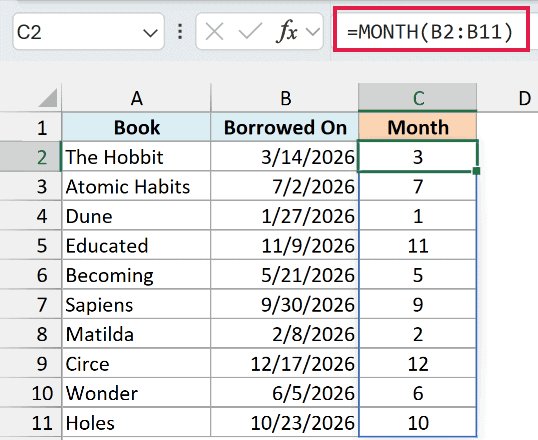Select date cell 7/2/2026
538x440 pixels.
(x=285, y=186)
